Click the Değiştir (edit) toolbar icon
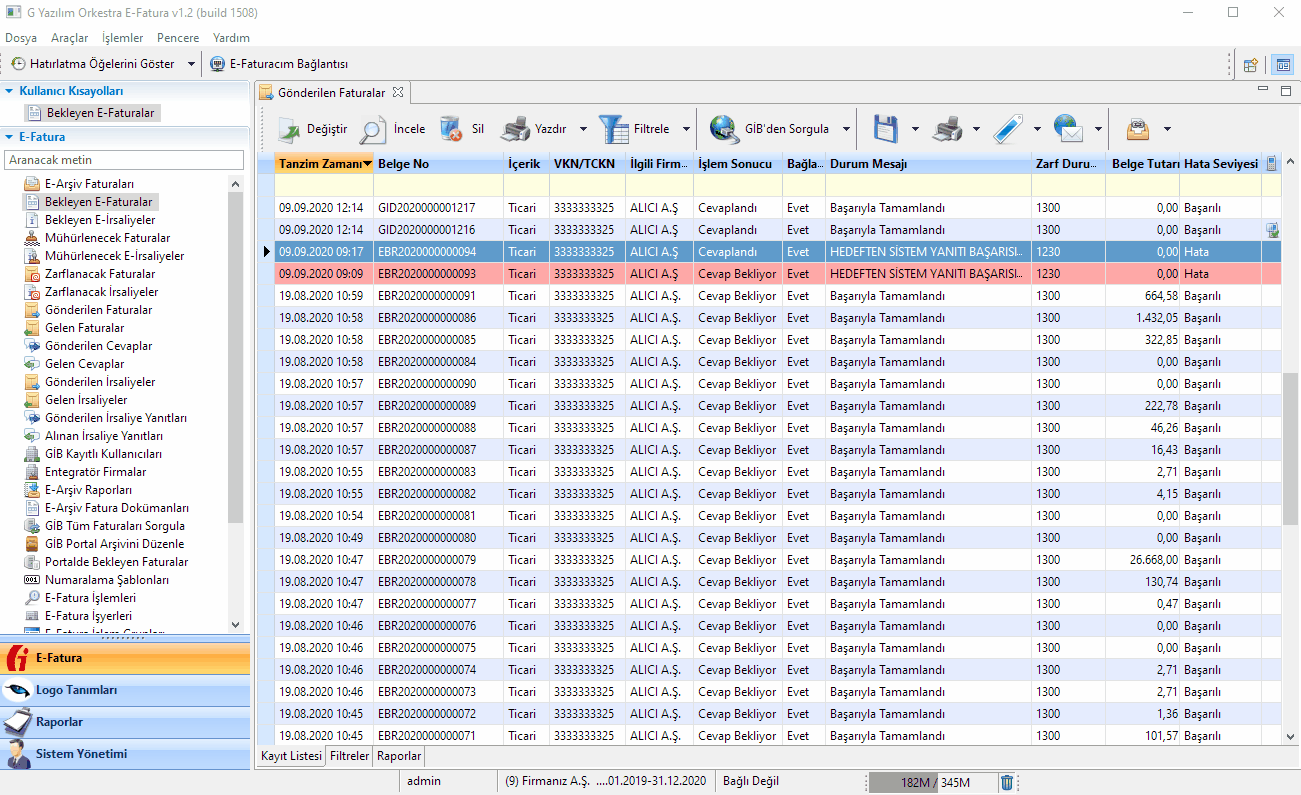This screenshot has height=795, width=1301. click(x=290, y=129)
